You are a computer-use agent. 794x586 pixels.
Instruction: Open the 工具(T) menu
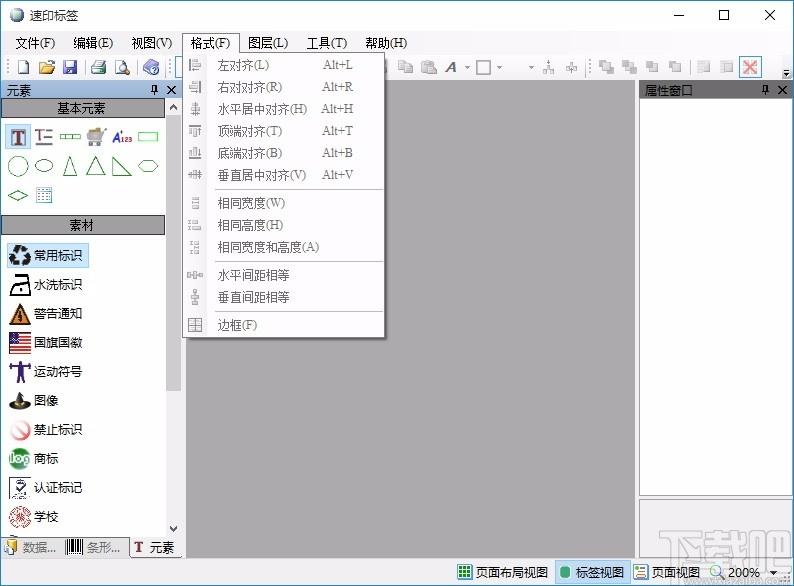[x=327, y=44]
